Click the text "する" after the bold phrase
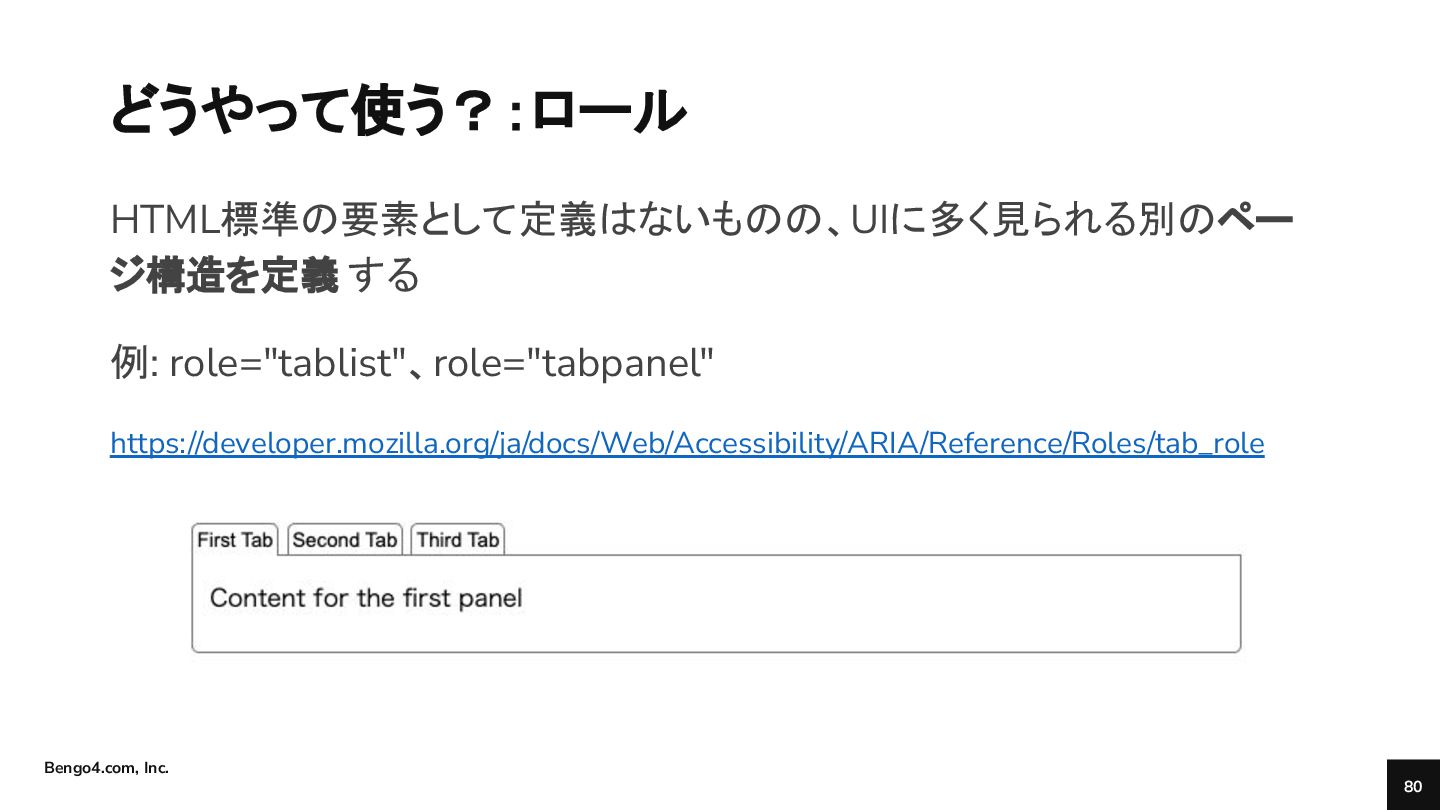1440x810 pixels. coord(386,275)
